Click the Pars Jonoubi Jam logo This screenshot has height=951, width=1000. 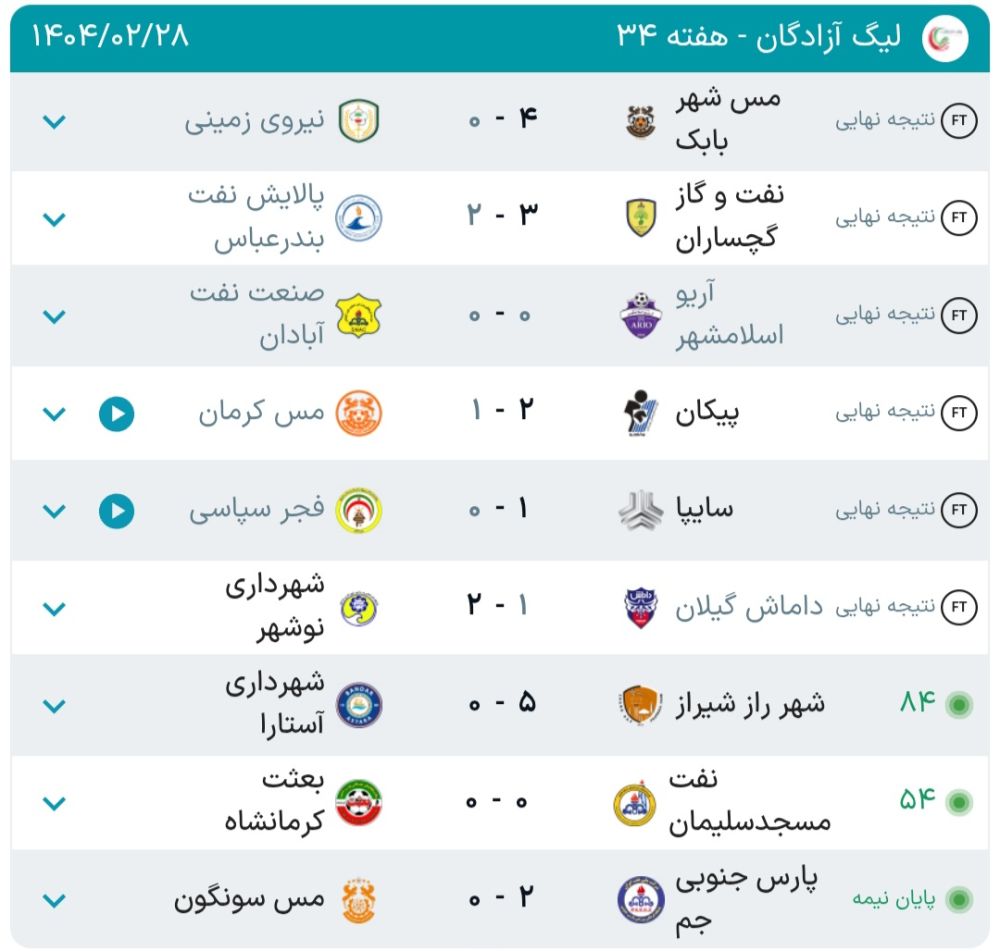click(641, 899)
